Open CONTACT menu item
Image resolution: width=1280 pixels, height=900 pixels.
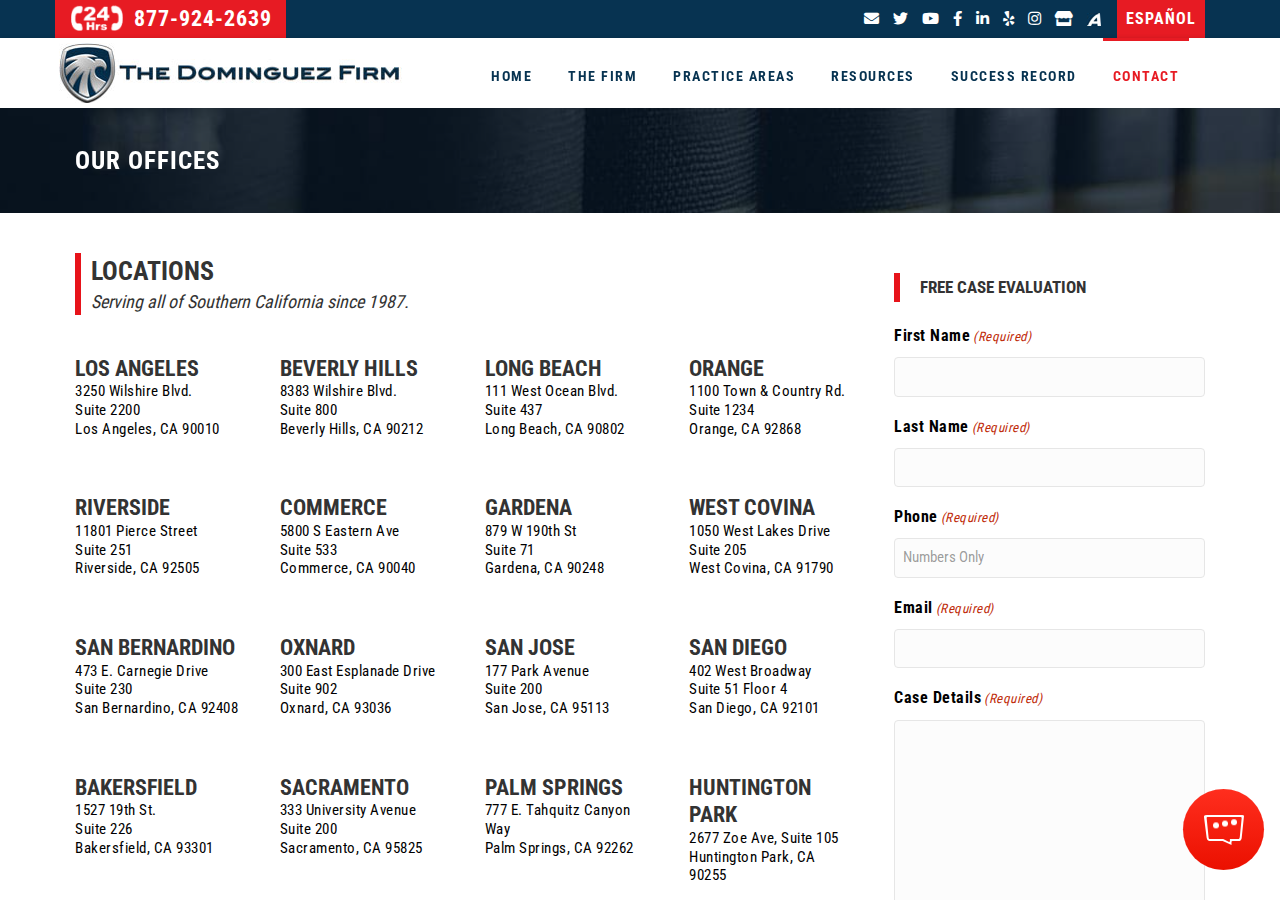point(1146,76)
